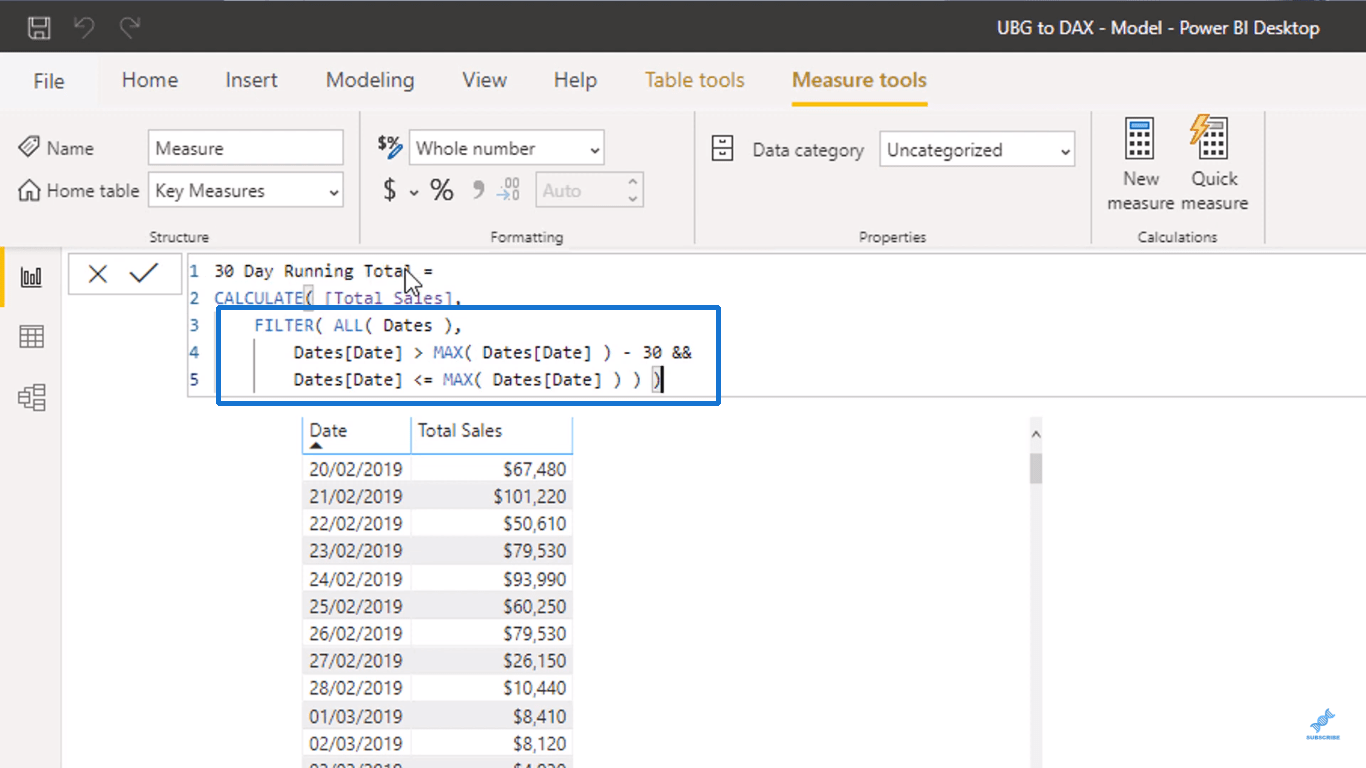Switch to the Insert tab
The image size is (1366, 768).
pos(251,80)
